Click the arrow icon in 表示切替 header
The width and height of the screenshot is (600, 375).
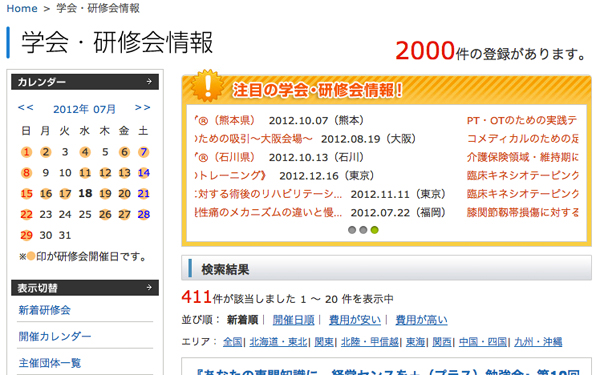click(x=149, y=287)
